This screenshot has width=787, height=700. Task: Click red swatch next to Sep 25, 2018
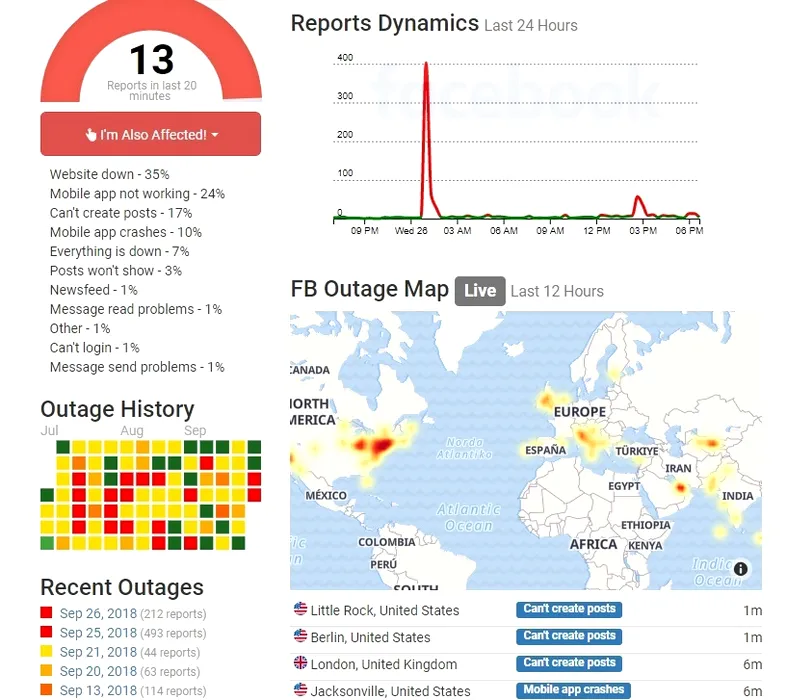(46, 631)
